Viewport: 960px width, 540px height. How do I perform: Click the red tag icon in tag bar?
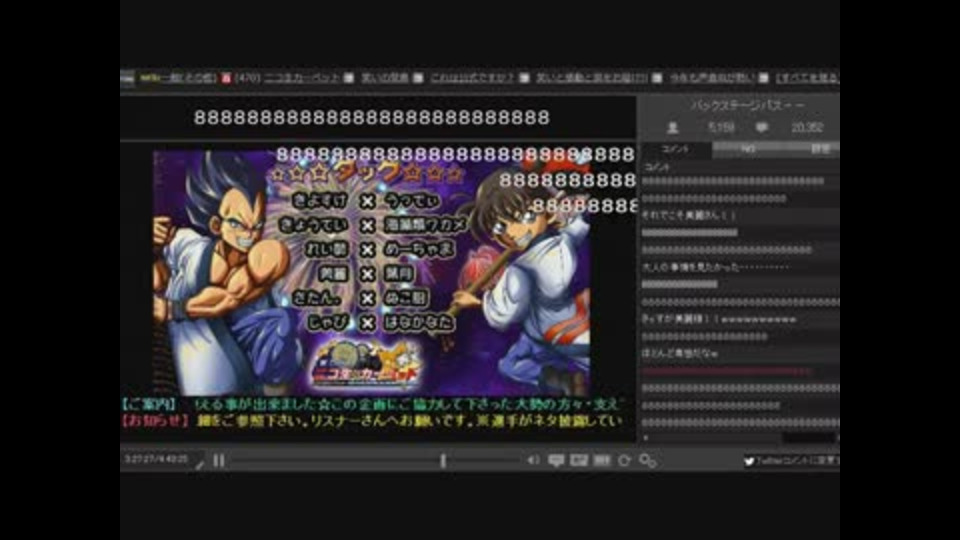coord(226,78)
